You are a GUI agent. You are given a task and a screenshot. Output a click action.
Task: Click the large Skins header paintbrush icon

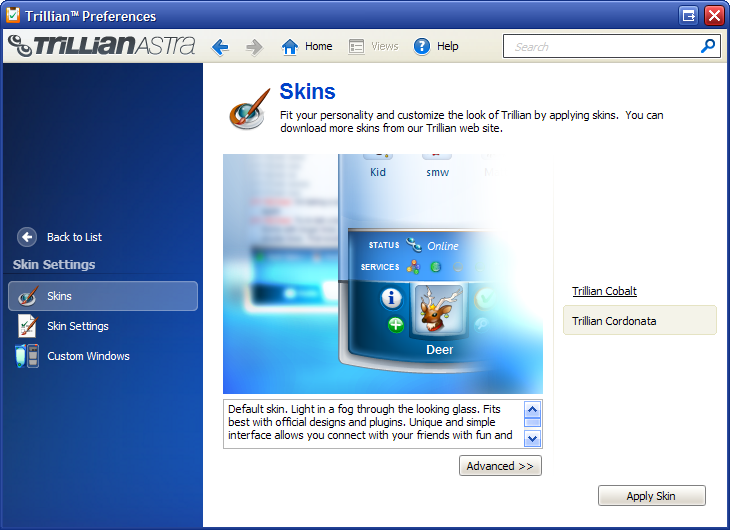pyautogui.click(x=250, y=109)
